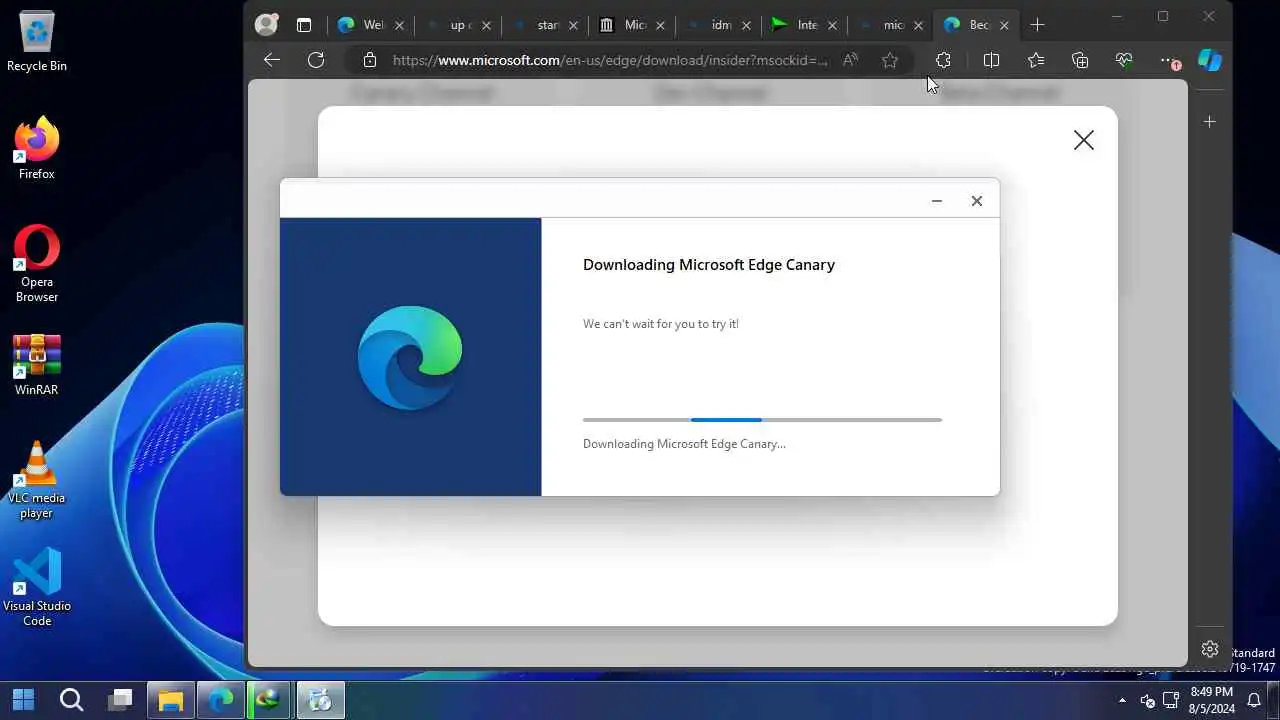Open taskbar Search

point(71,699)
